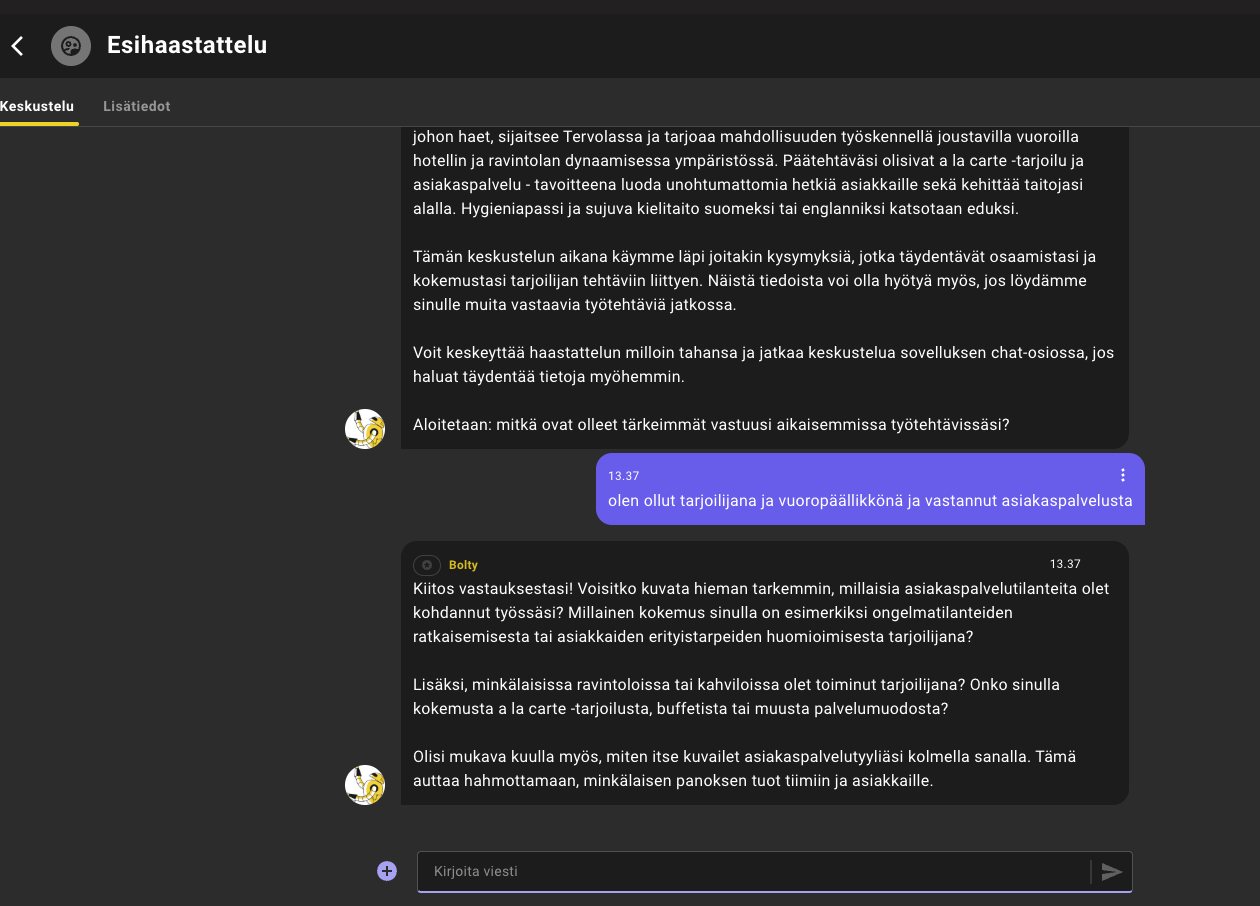
Task: Click the plus icon to add attachment
Action: tap(387, 871)
